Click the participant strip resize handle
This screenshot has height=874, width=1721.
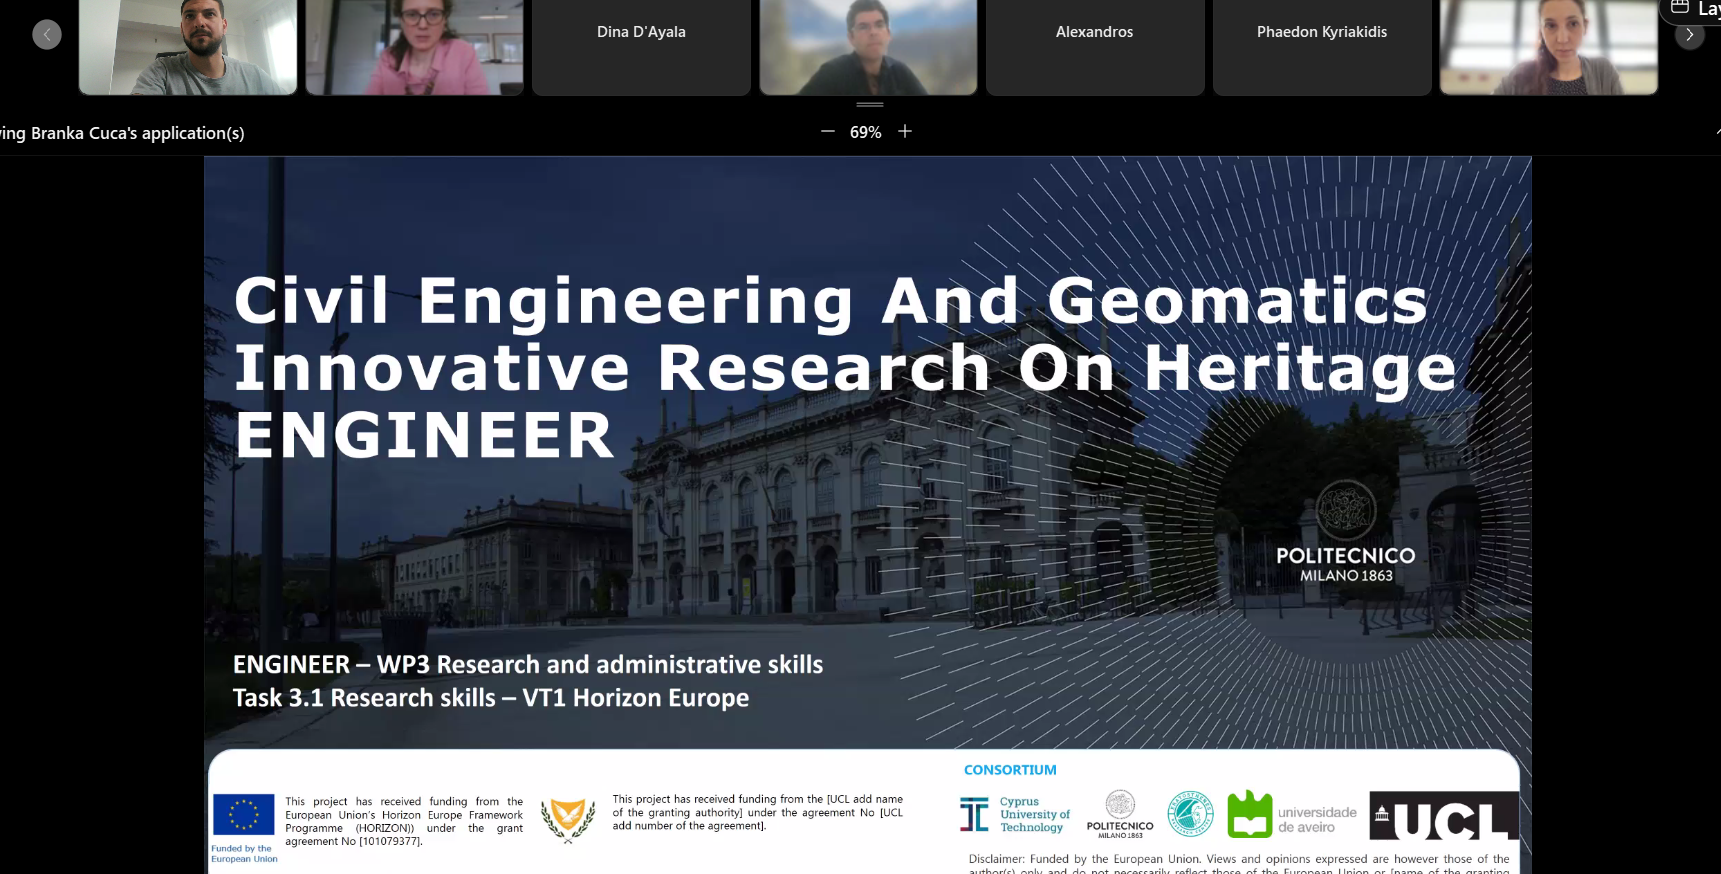870,104
